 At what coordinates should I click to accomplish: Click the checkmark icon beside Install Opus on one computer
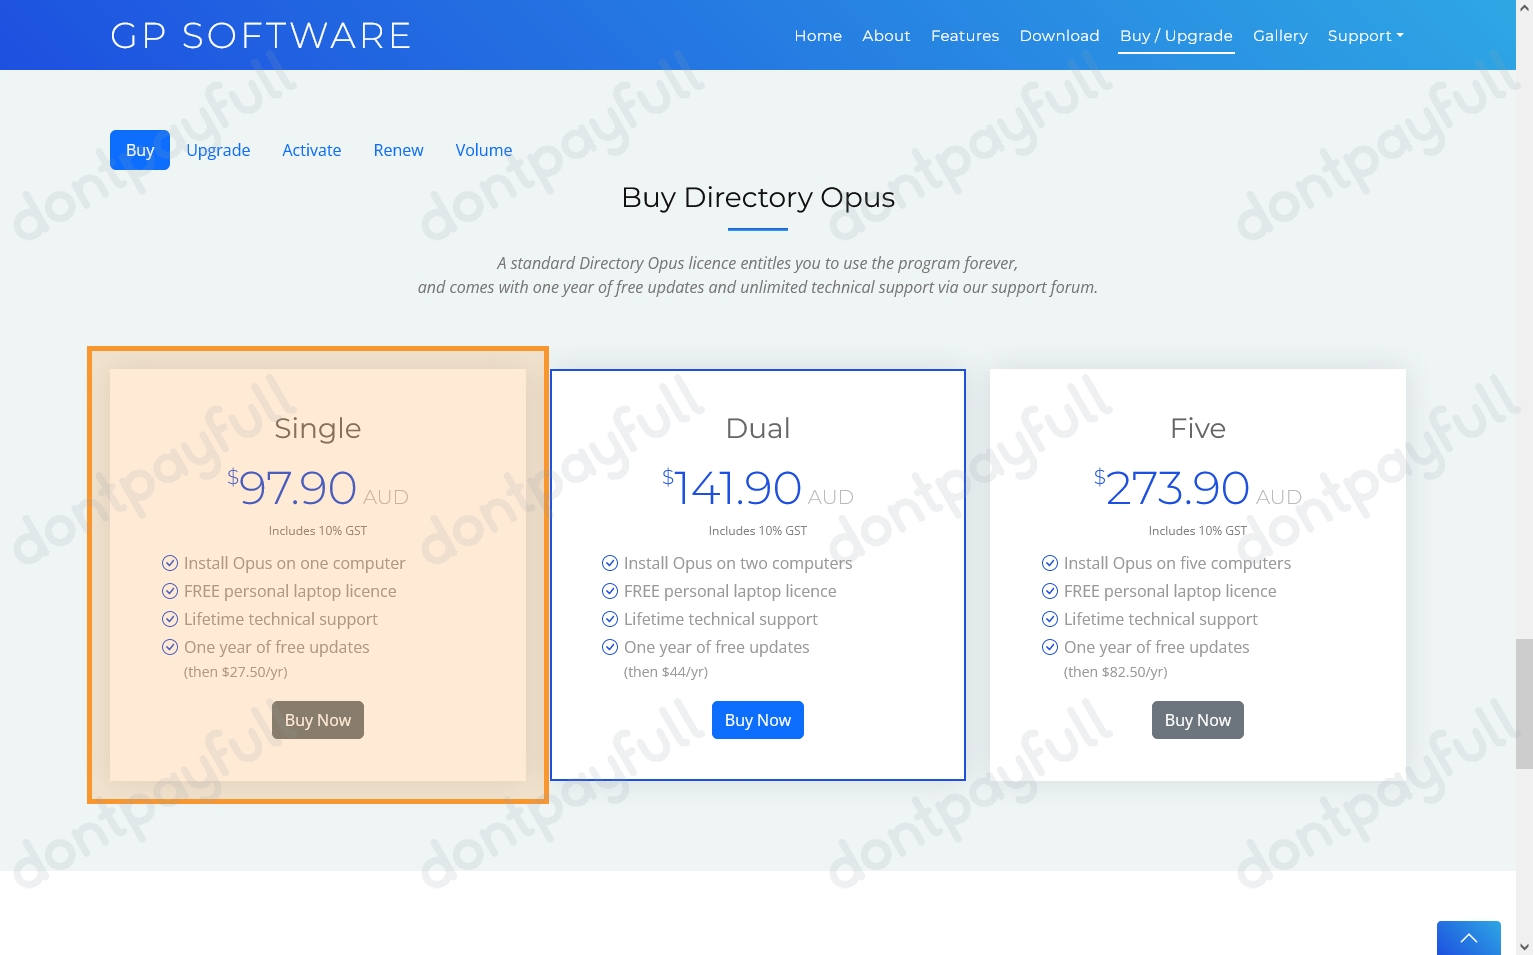[x=170, y=563]
